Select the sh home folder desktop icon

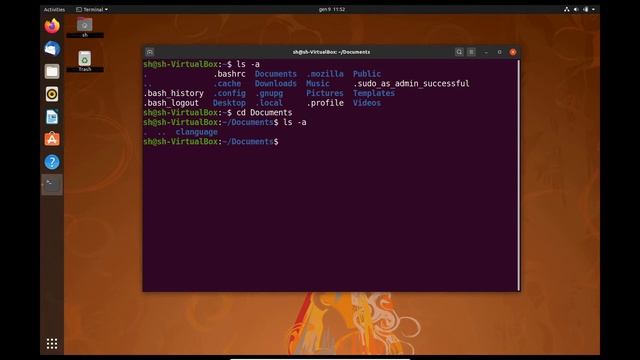pos(85,27)
